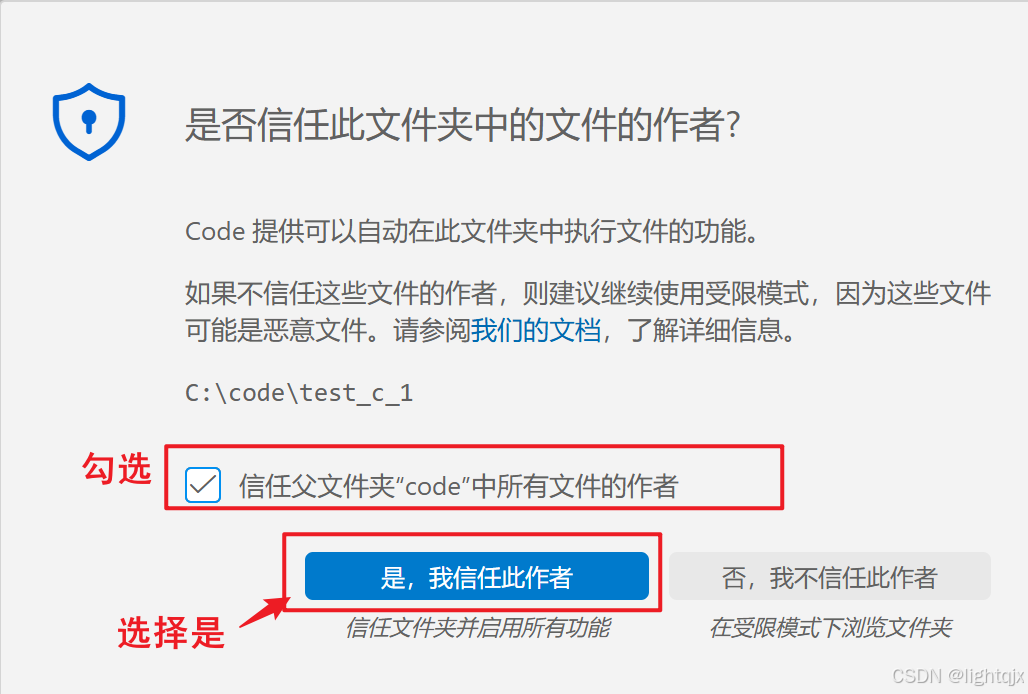Click the label 信任父文件夹"code"中所有文件的作者
The image size is (1028, 694).
458,486
